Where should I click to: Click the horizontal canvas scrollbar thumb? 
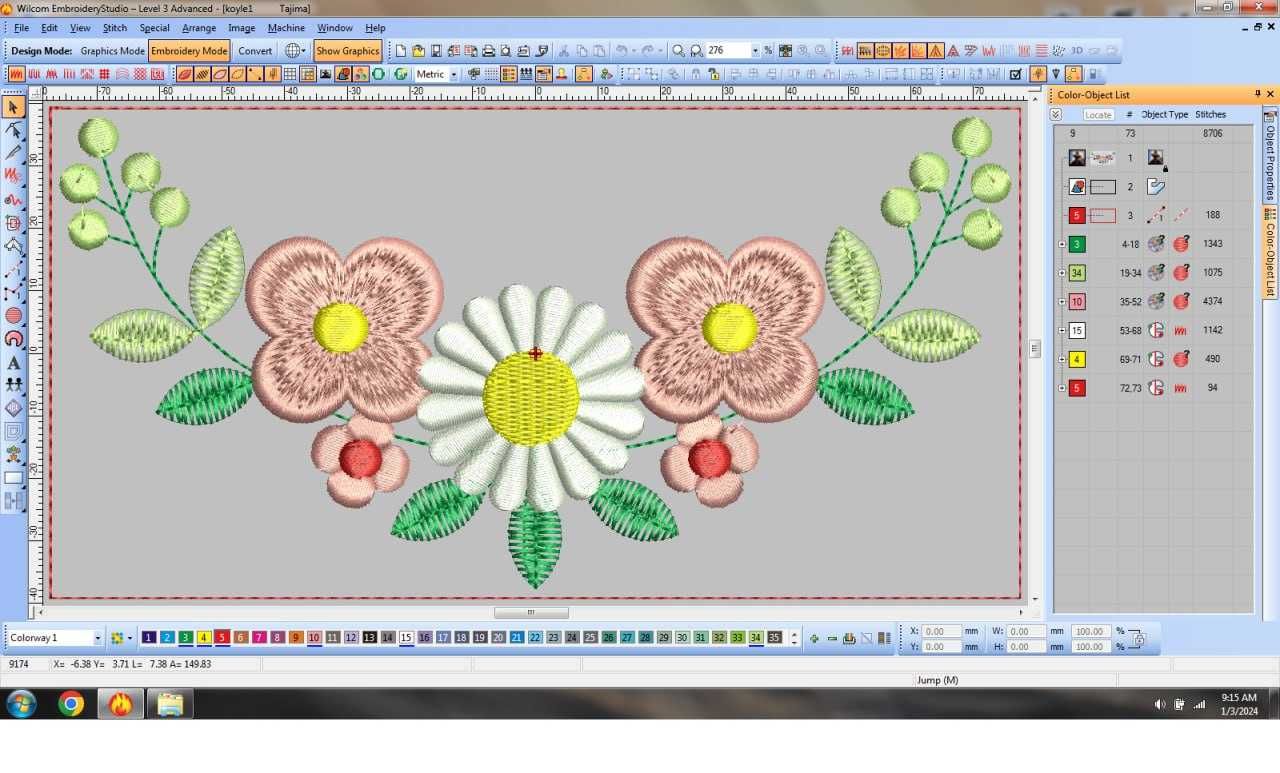pos(531,613)
